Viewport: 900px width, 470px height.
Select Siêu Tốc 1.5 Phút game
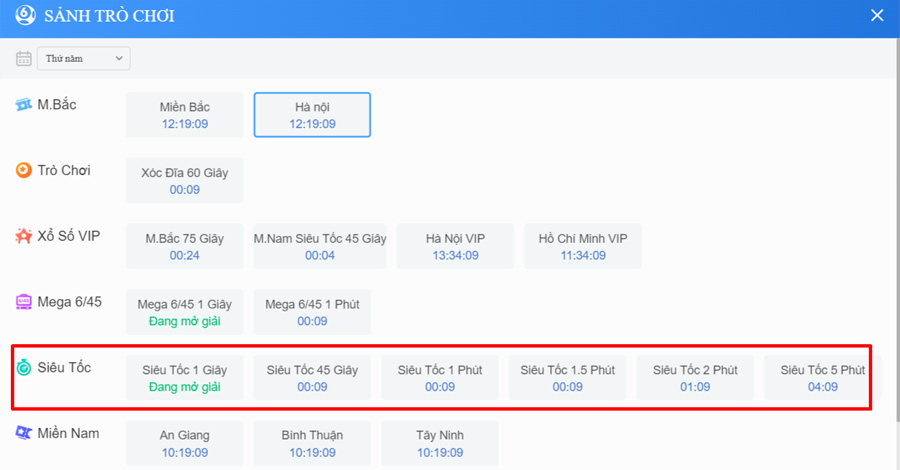pyautogui.click(x=567, y=377)
